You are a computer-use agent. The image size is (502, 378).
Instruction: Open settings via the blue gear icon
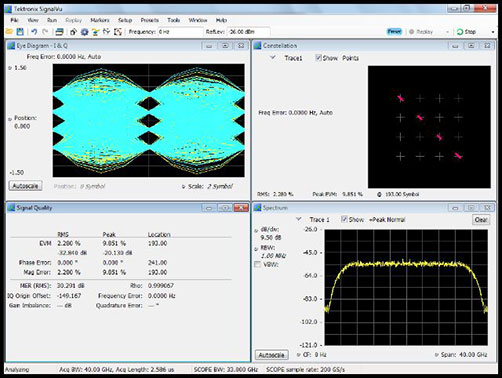(x=85, y=32)
